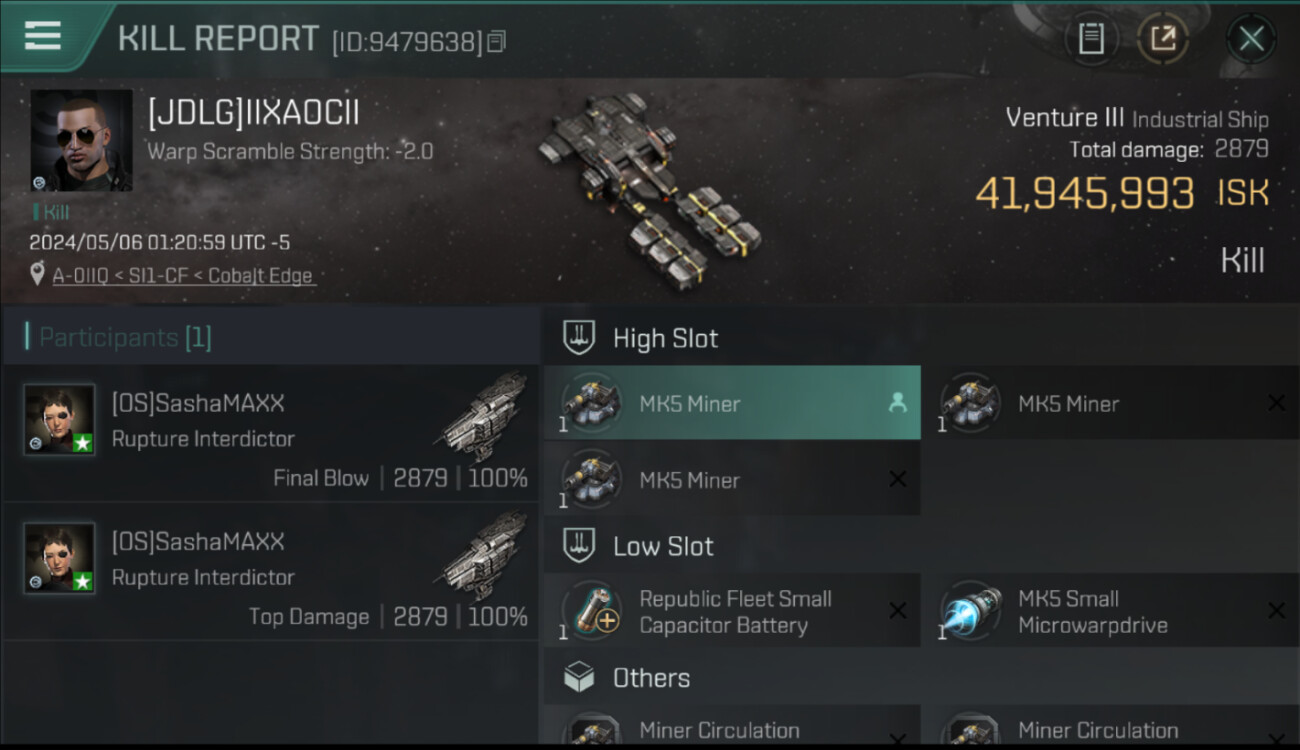The height and width of the screenshot is (750, 1300).
Task: Click Republic Fleet Small Capacitor Battery icon
Action: (x=592, y=611)
